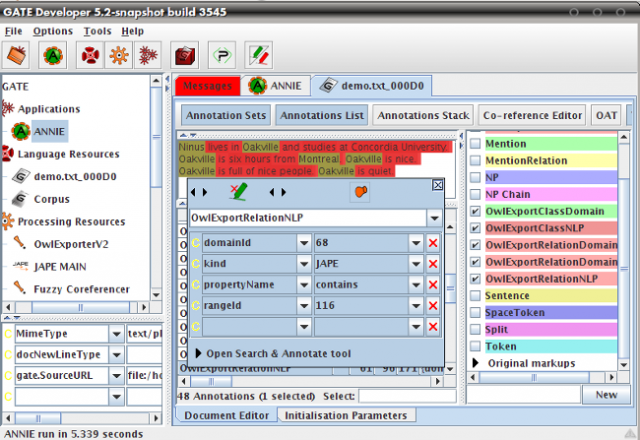The height and width of the screenshot is (440, 640).
Task: Click the new language resource toolbar icon
Action: point(90,55)
